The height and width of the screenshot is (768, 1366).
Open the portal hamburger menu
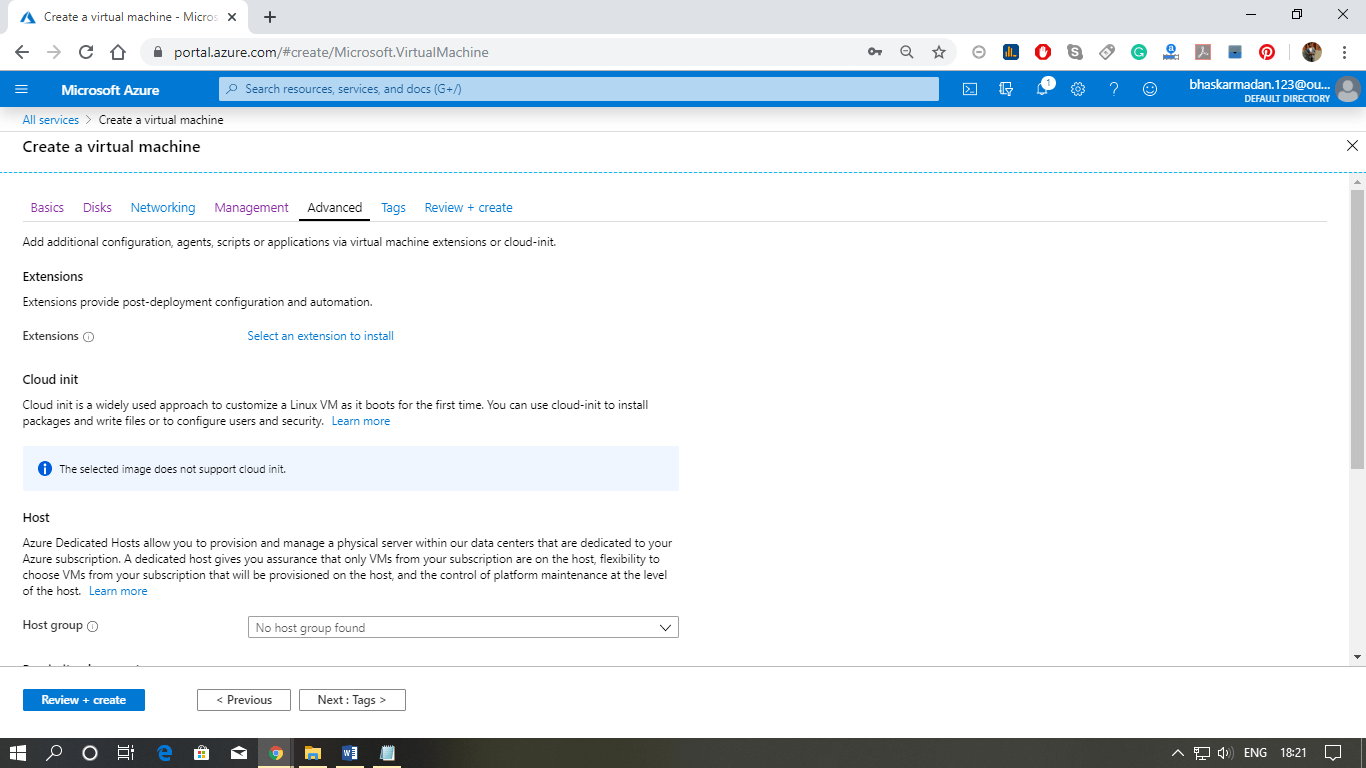[x=21, y=88]
